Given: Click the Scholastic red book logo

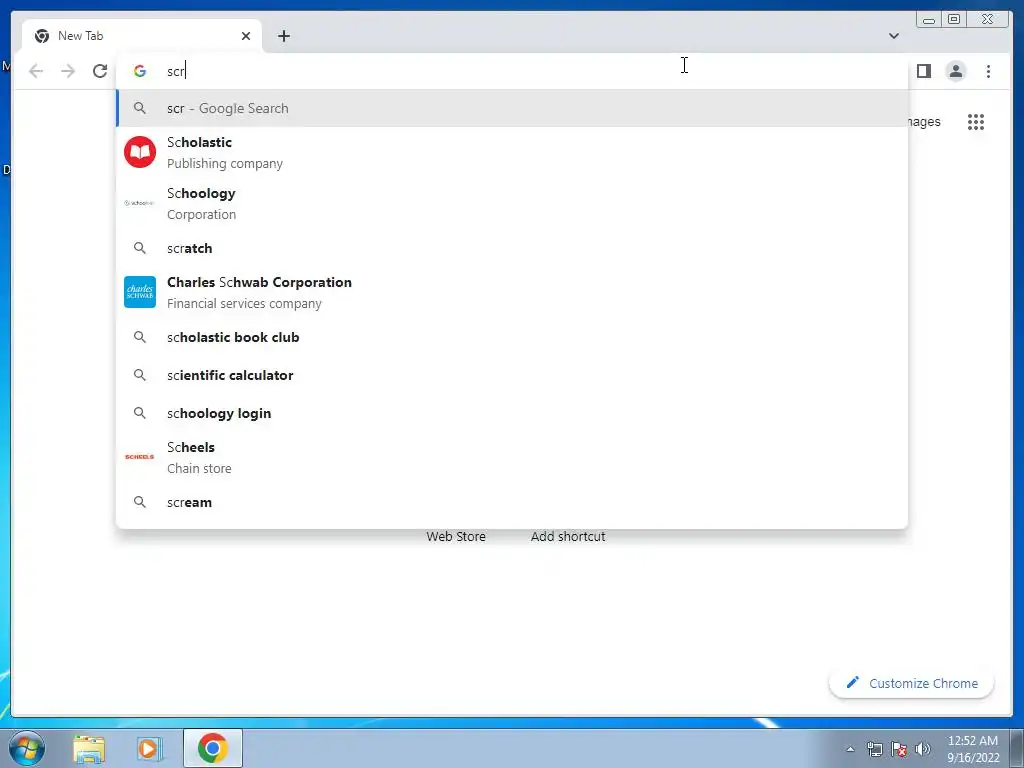Looking at the screenshot, I should (x=140, y=152).
